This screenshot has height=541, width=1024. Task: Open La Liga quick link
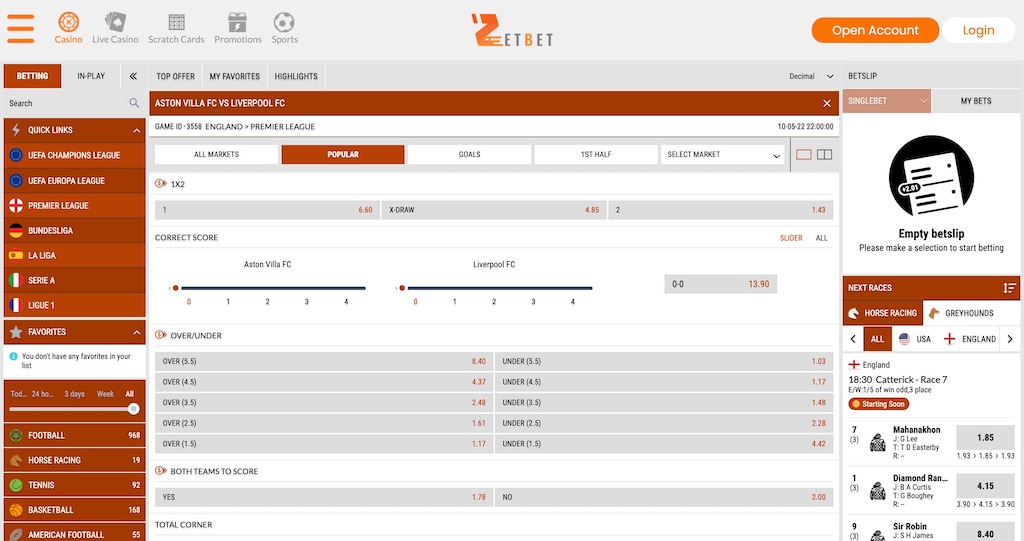click(74, 255)
